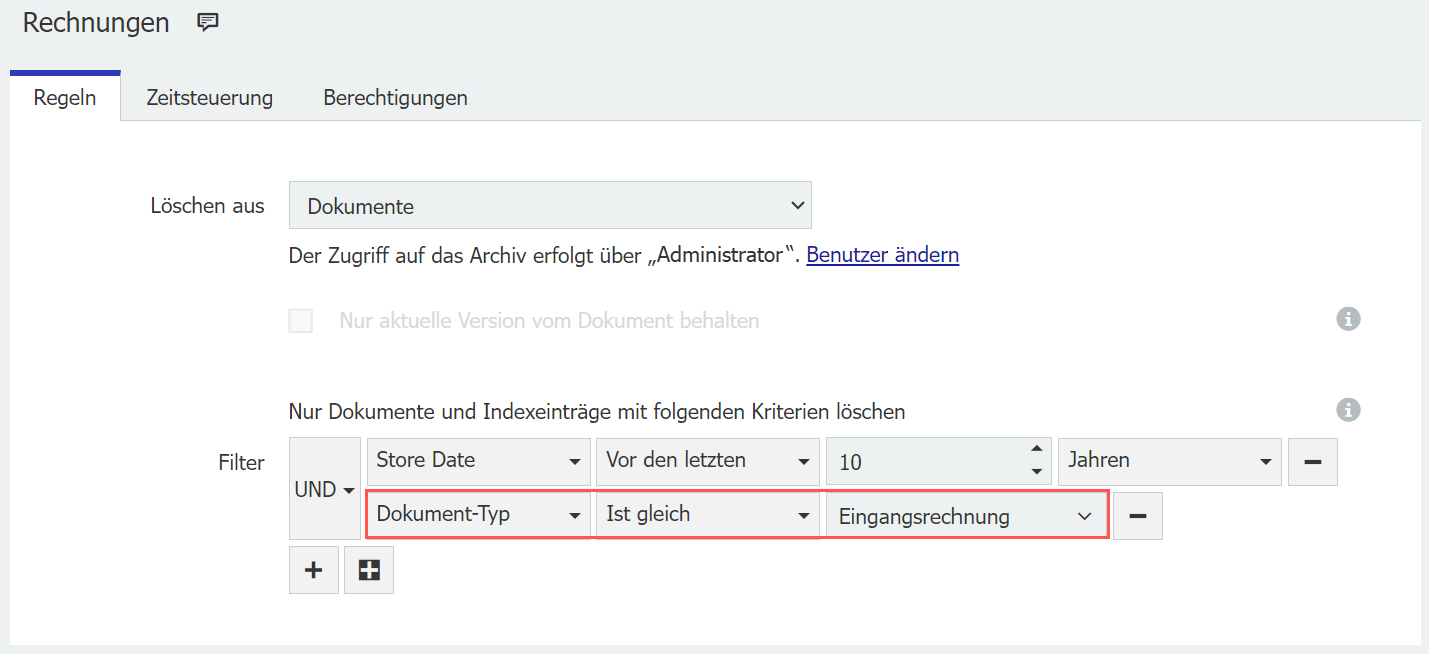Enable 'Nur aktuelle Version vom Dokument behalten'

(300, 320)
